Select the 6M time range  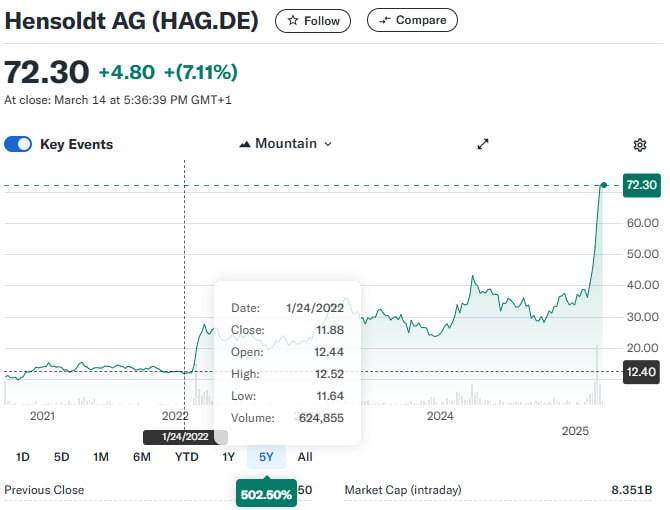pyautogui.click(x=141, y=457)
